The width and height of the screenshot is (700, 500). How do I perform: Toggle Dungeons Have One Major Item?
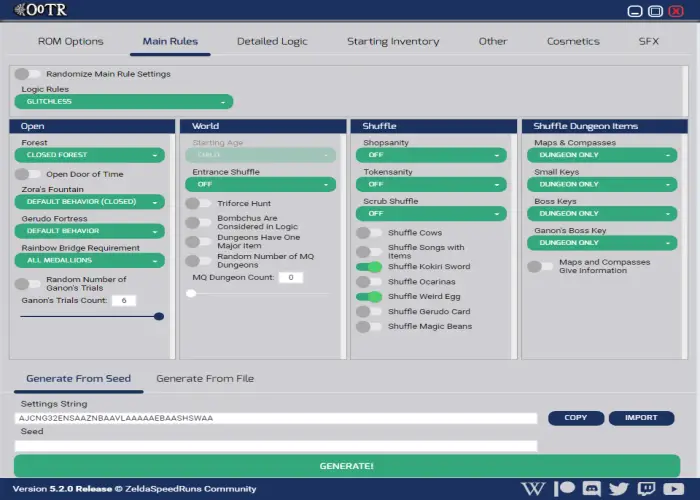pos(198,242)
